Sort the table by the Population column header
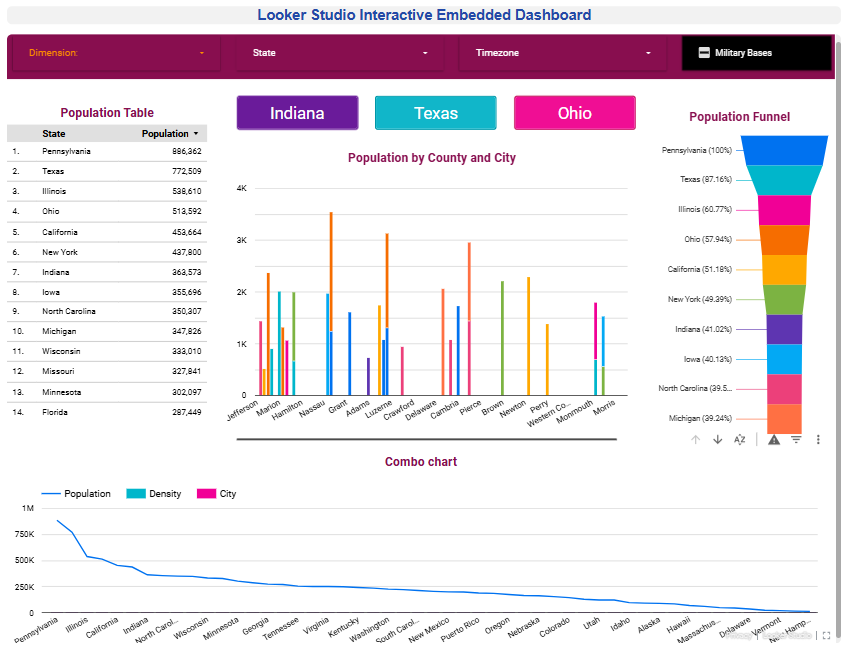The image size is (849, 654). click(x=165, y=133)
